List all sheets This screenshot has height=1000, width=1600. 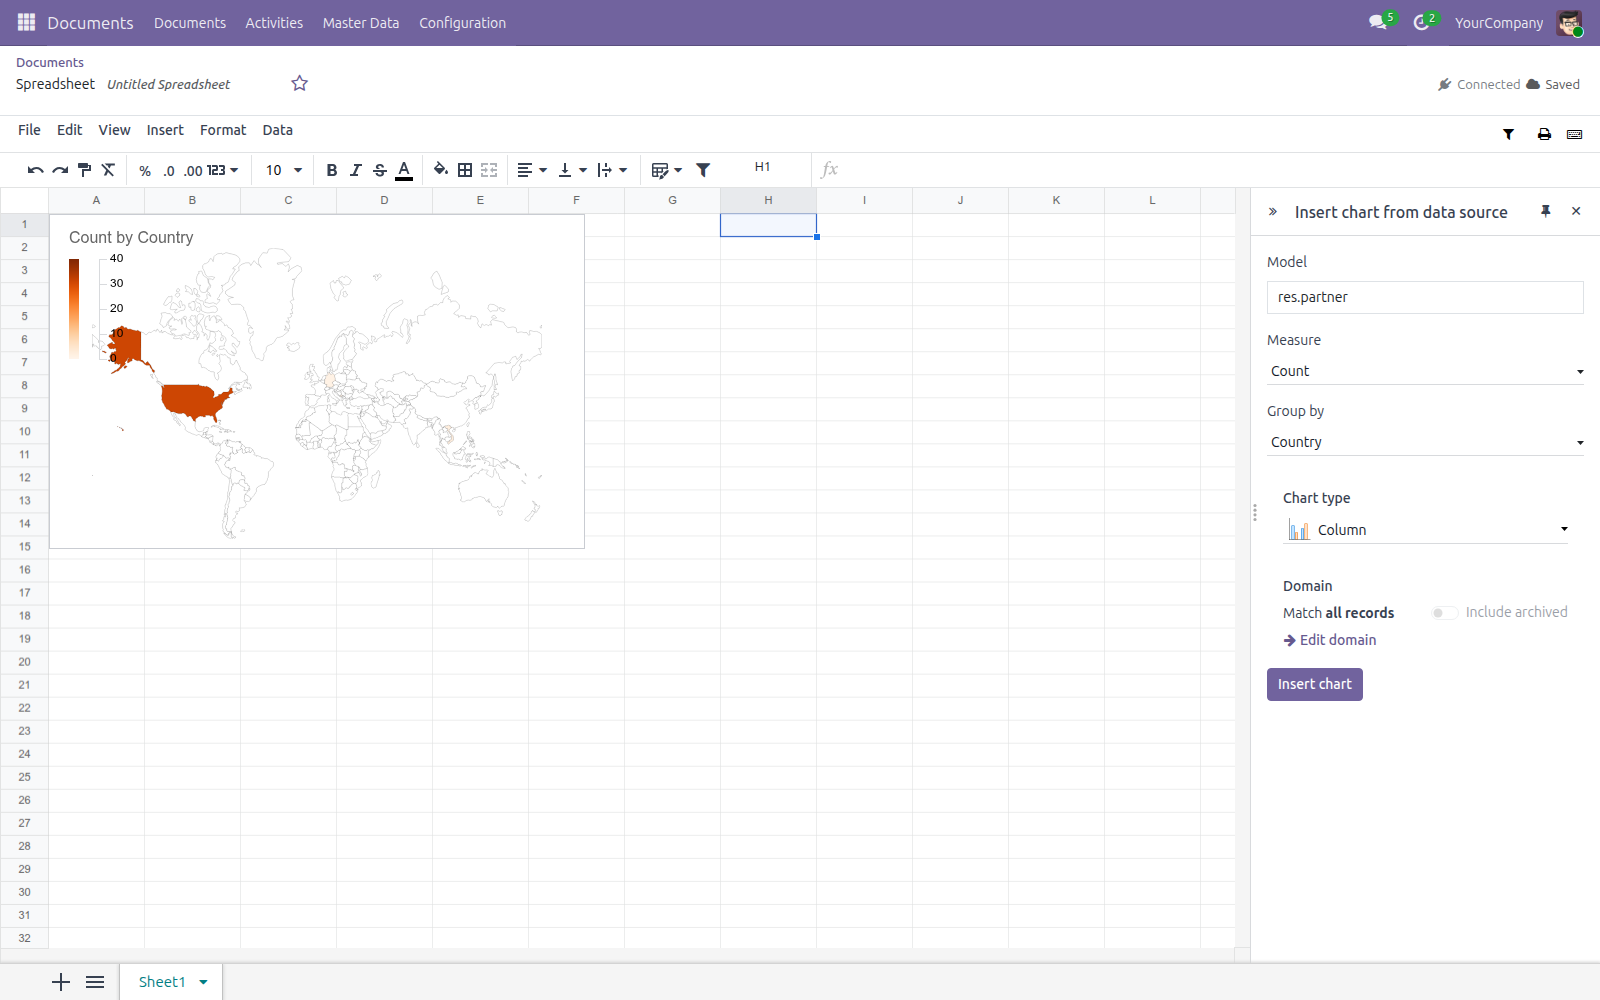click(x=95, y=982)
